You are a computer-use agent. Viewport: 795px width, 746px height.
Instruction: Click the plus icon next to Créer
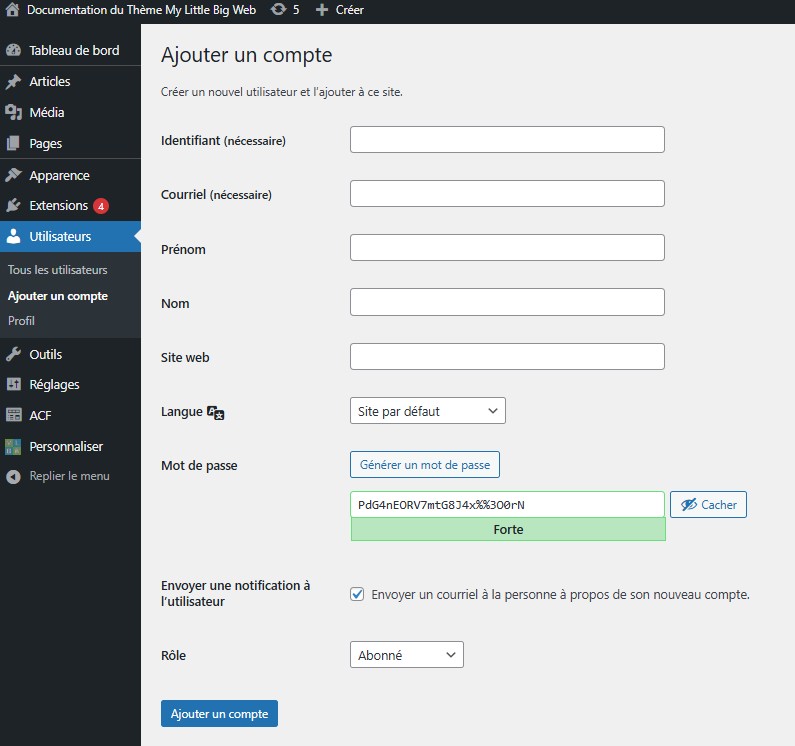tap(321, 10)
